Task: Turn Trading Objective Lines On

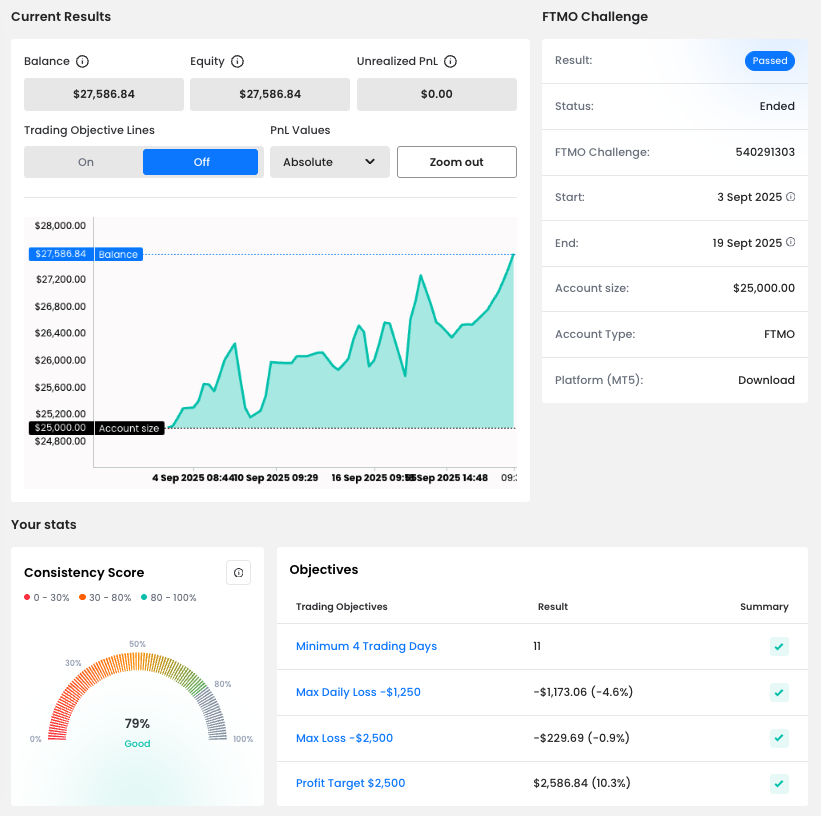Action: point(86,162)
